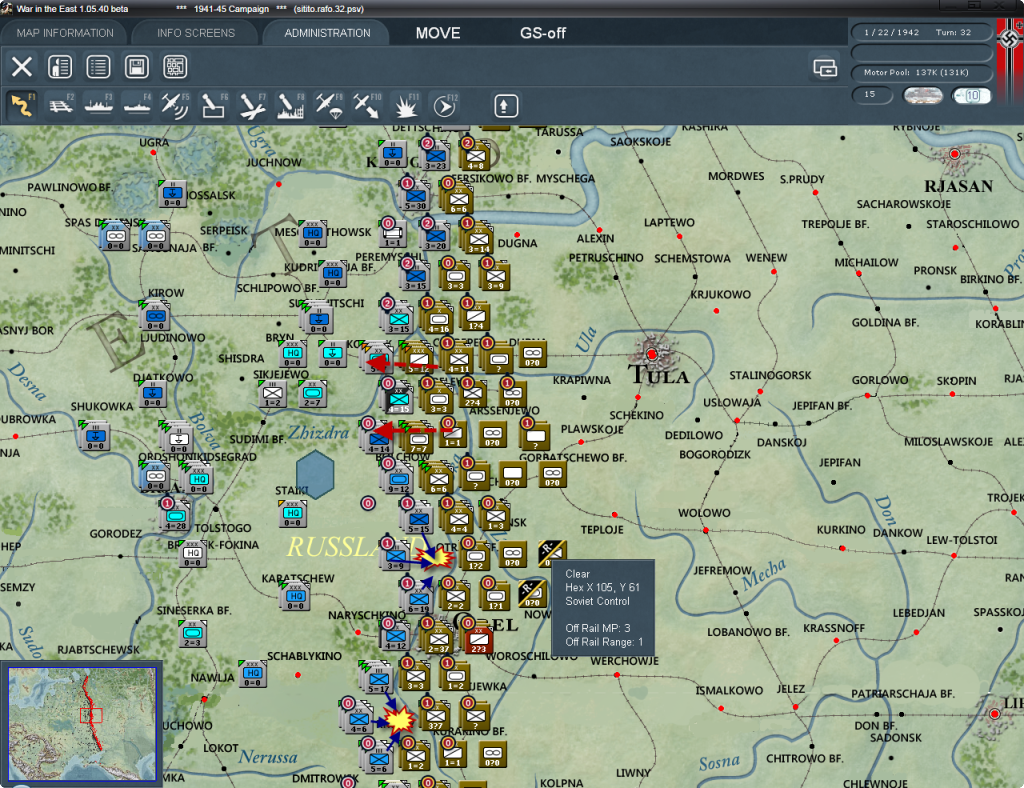This screenshot has width=1024, height=788.
Task: Select the F2 Rail movement mode icon
Action: [x=61, y=105]
